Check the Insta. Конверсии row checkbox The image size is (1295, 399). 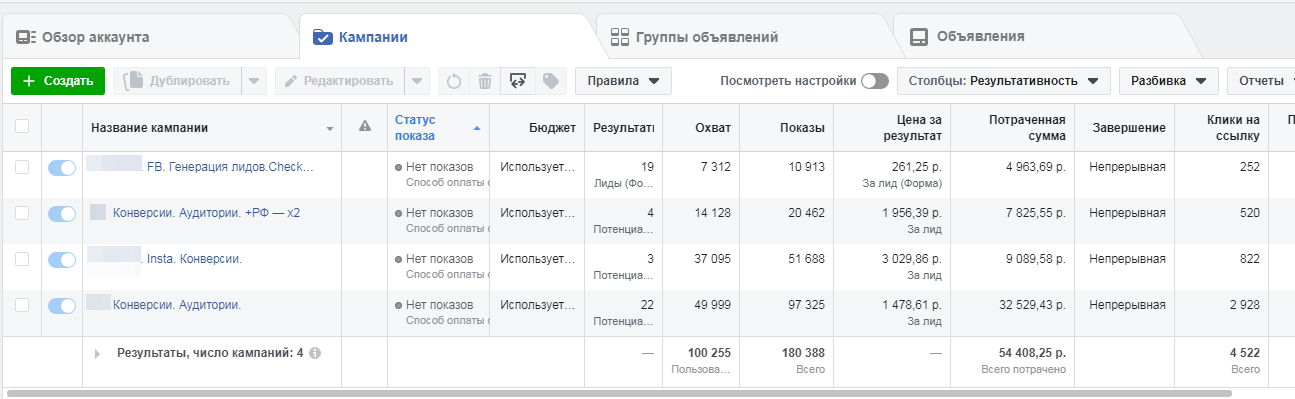22,259
